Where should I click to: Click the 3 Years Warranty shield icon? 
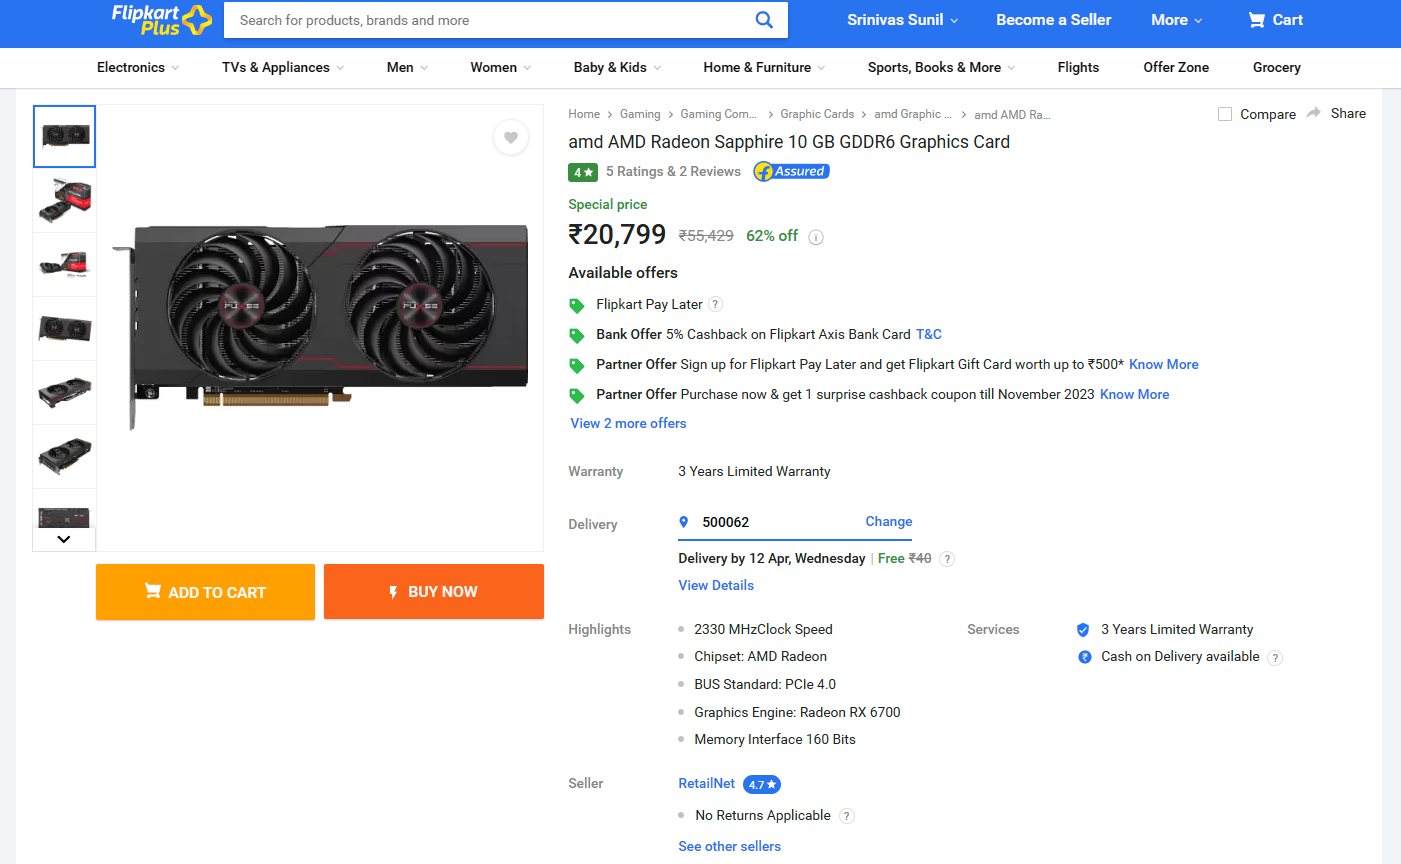tap(1083, 630)
